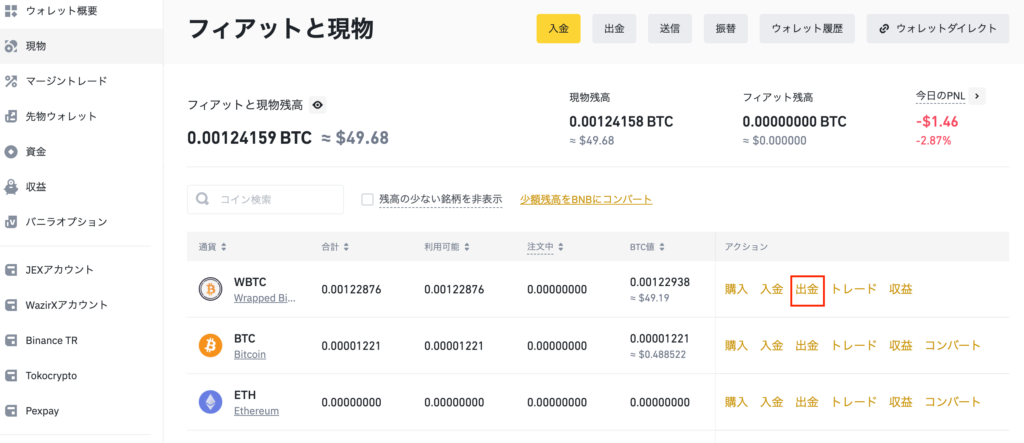Open Wallet Direct (ウォレットダイレクト)
The height and width of the screenshot is (443, 1024).
click(x=938, y=29)
